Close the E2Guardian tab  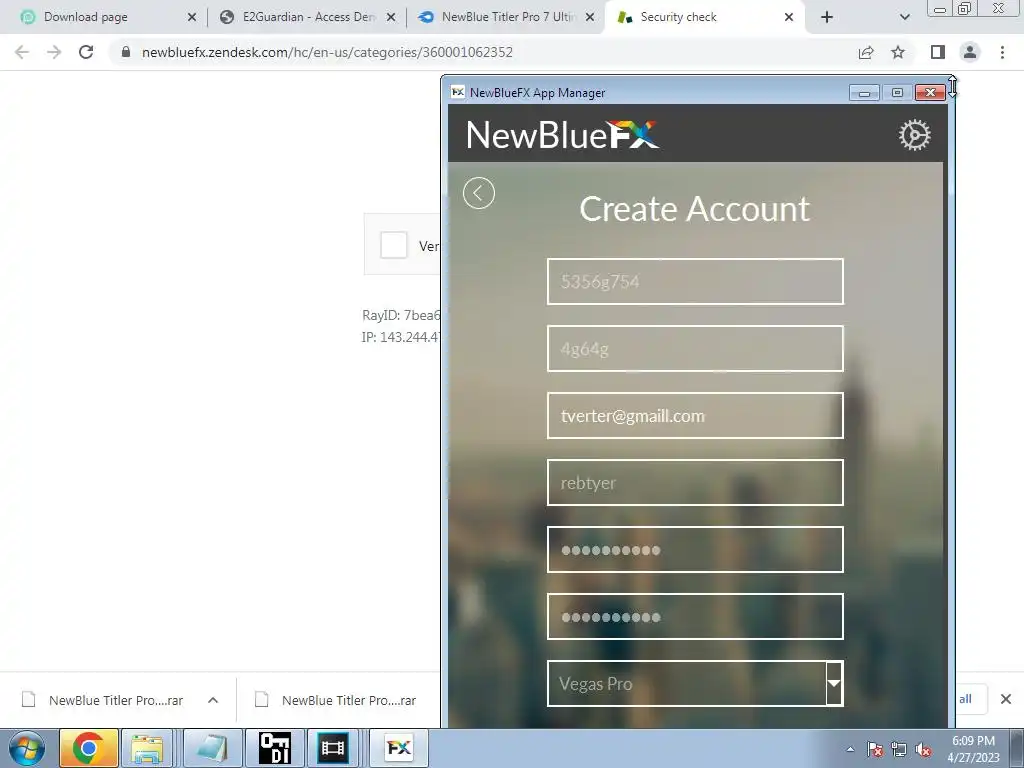point(391,18)
